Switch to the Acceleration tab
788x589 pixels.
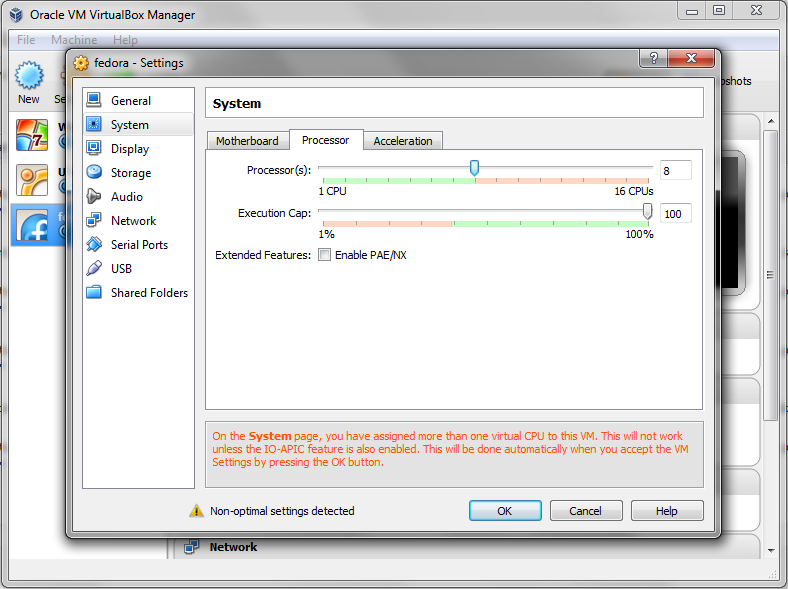click(x=403, y=141)
